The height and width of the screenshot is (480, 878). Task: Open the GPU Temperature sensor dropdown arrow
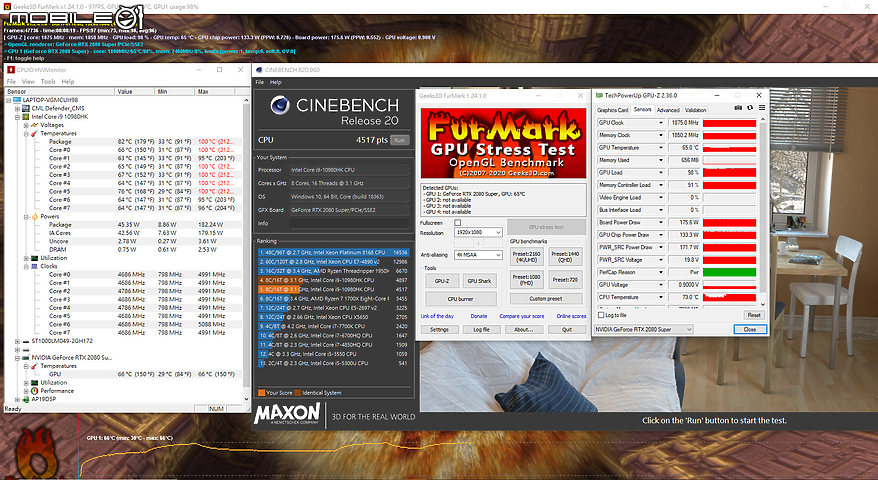tap(661, 148)
